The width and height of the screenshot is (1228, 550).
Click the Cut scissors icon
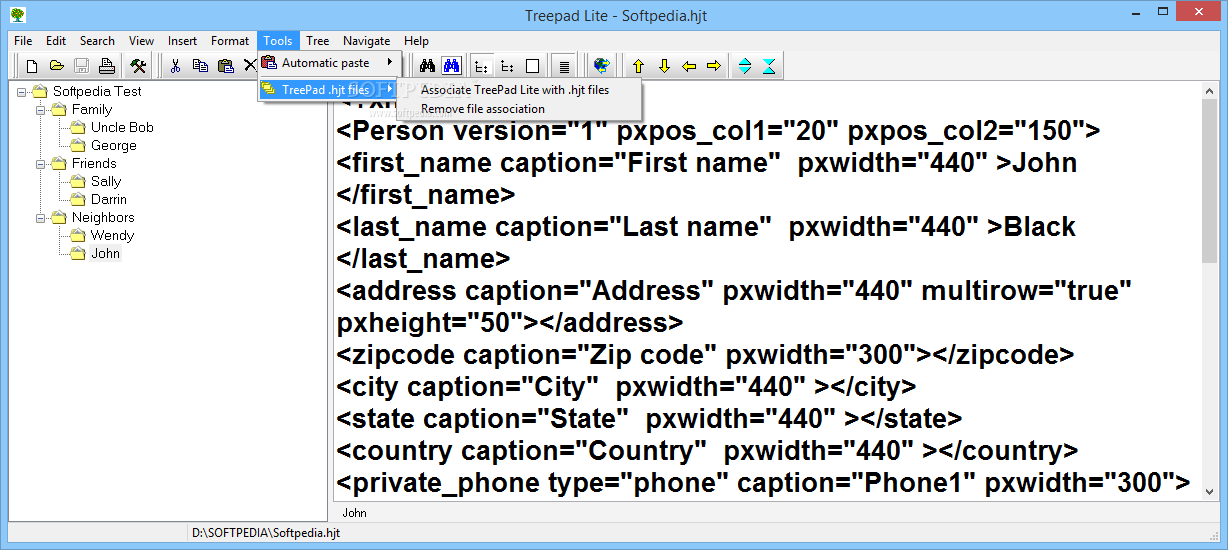pos(175,66)
